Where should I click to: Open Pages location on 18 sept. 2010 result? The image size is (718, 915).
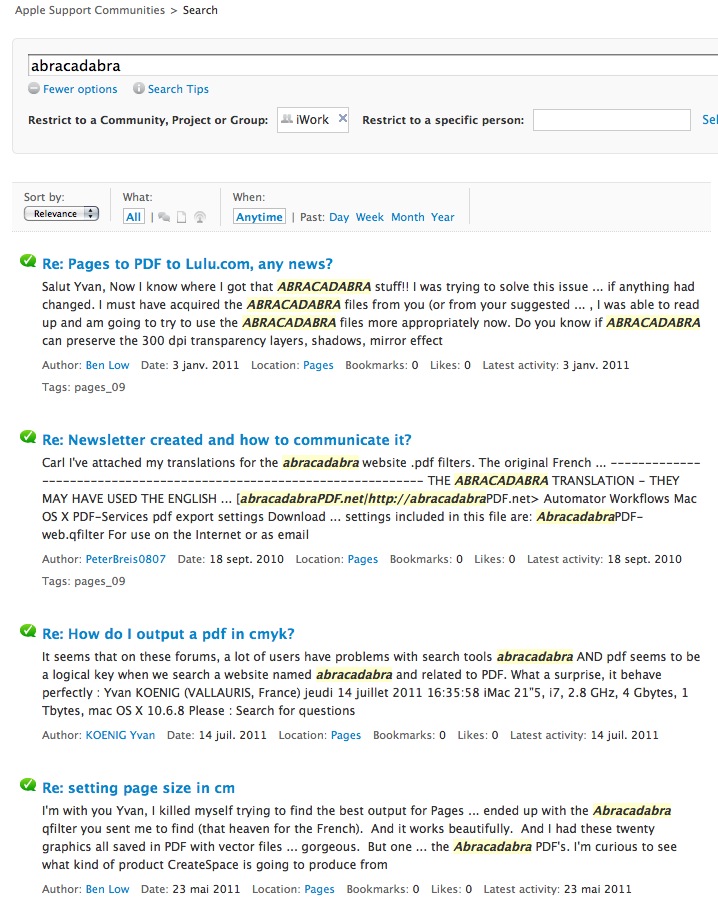coord(363,559)
